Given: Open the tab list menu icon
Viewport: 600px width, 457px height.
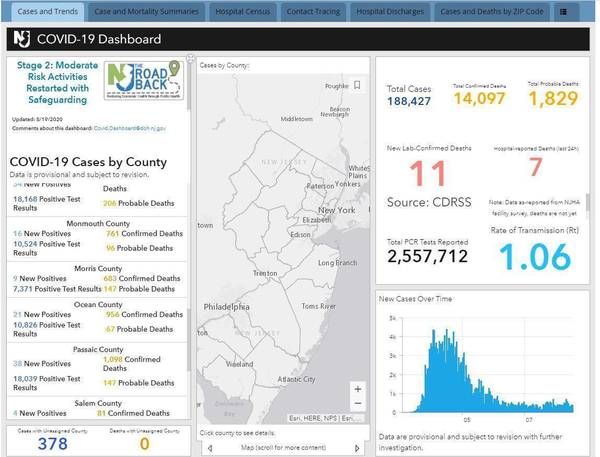Looking at the screenshot, I should click(563, 12).
